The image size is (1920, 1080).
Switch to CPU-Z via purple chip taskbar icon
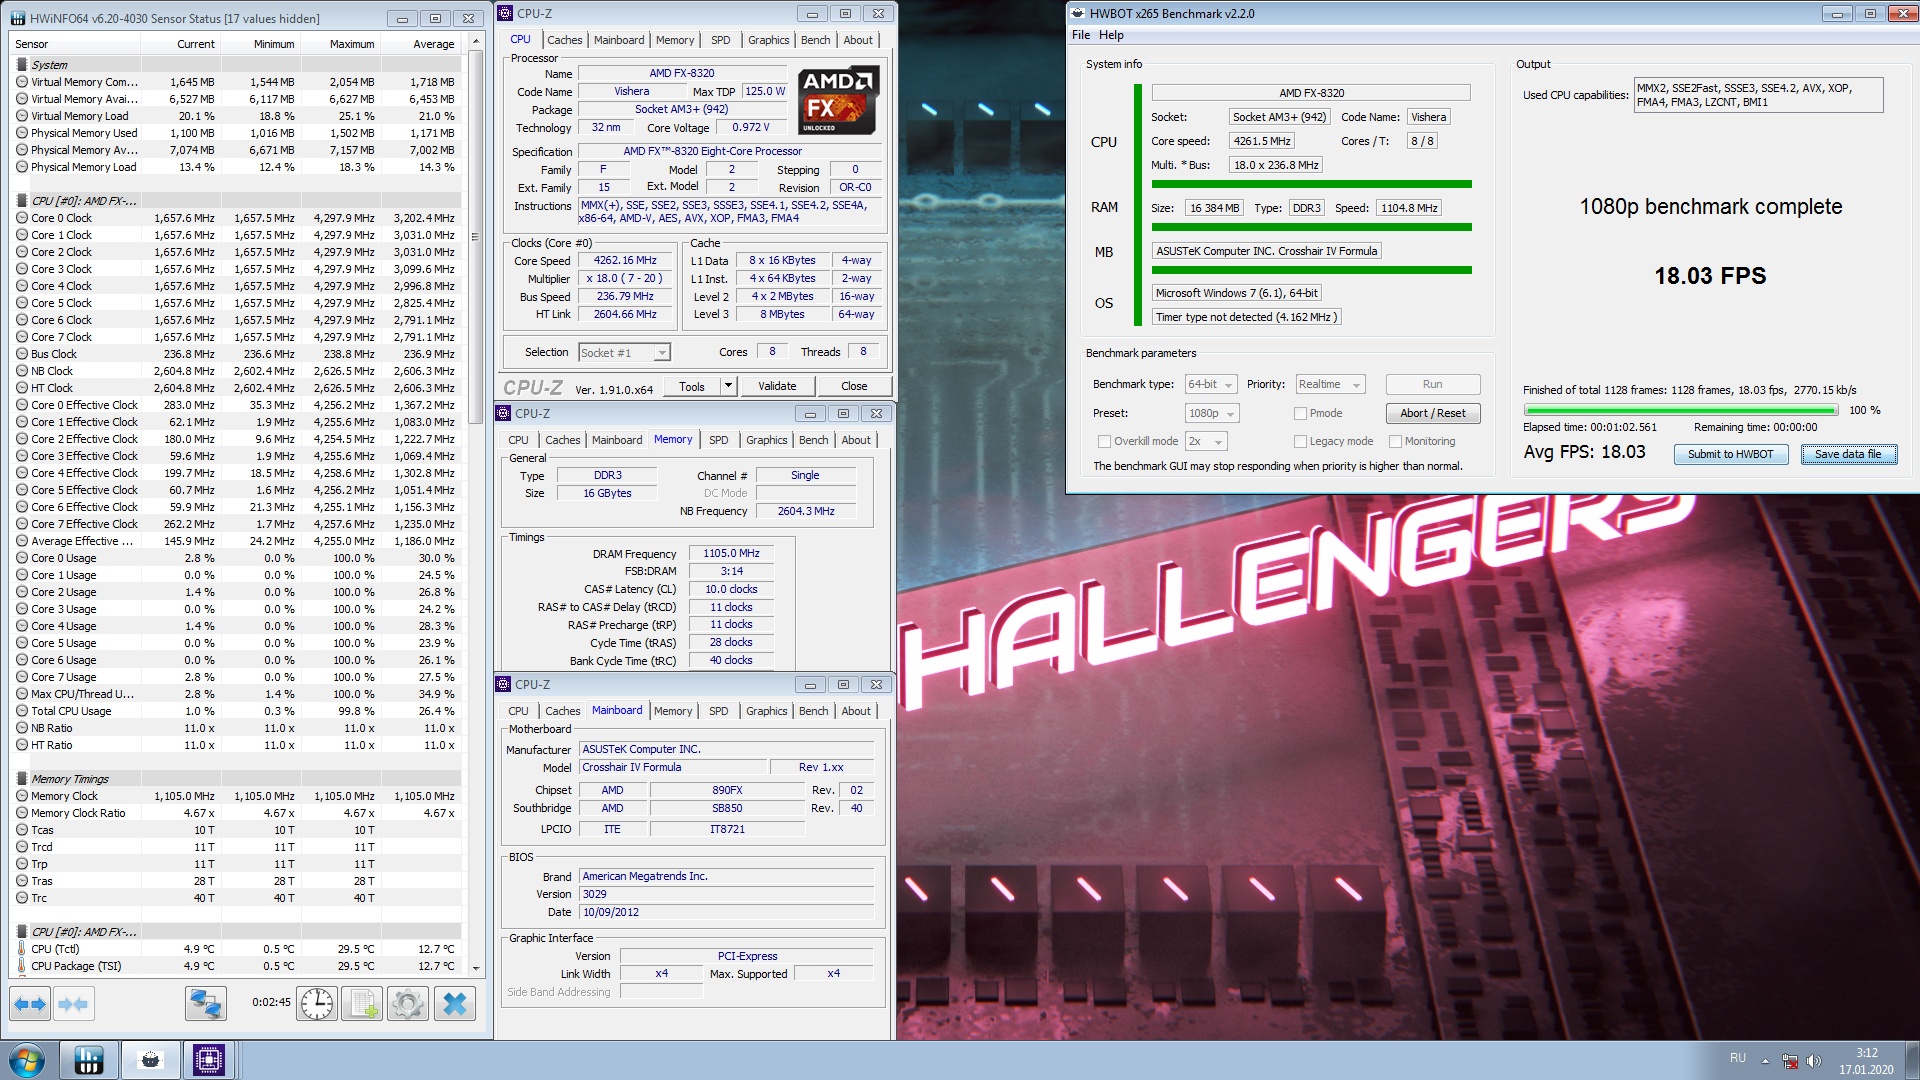[209, 1060]
